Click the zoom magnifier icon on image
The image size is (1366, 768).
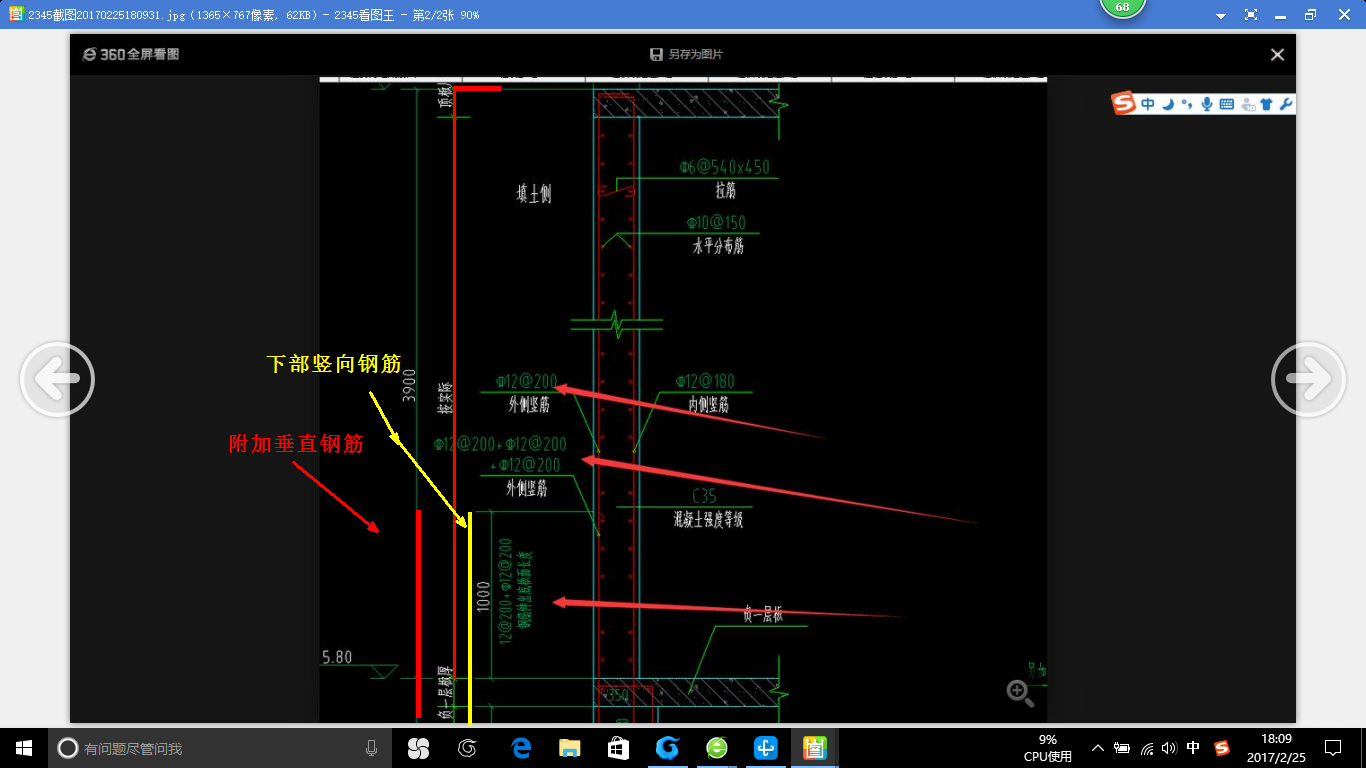point(1020,693)
